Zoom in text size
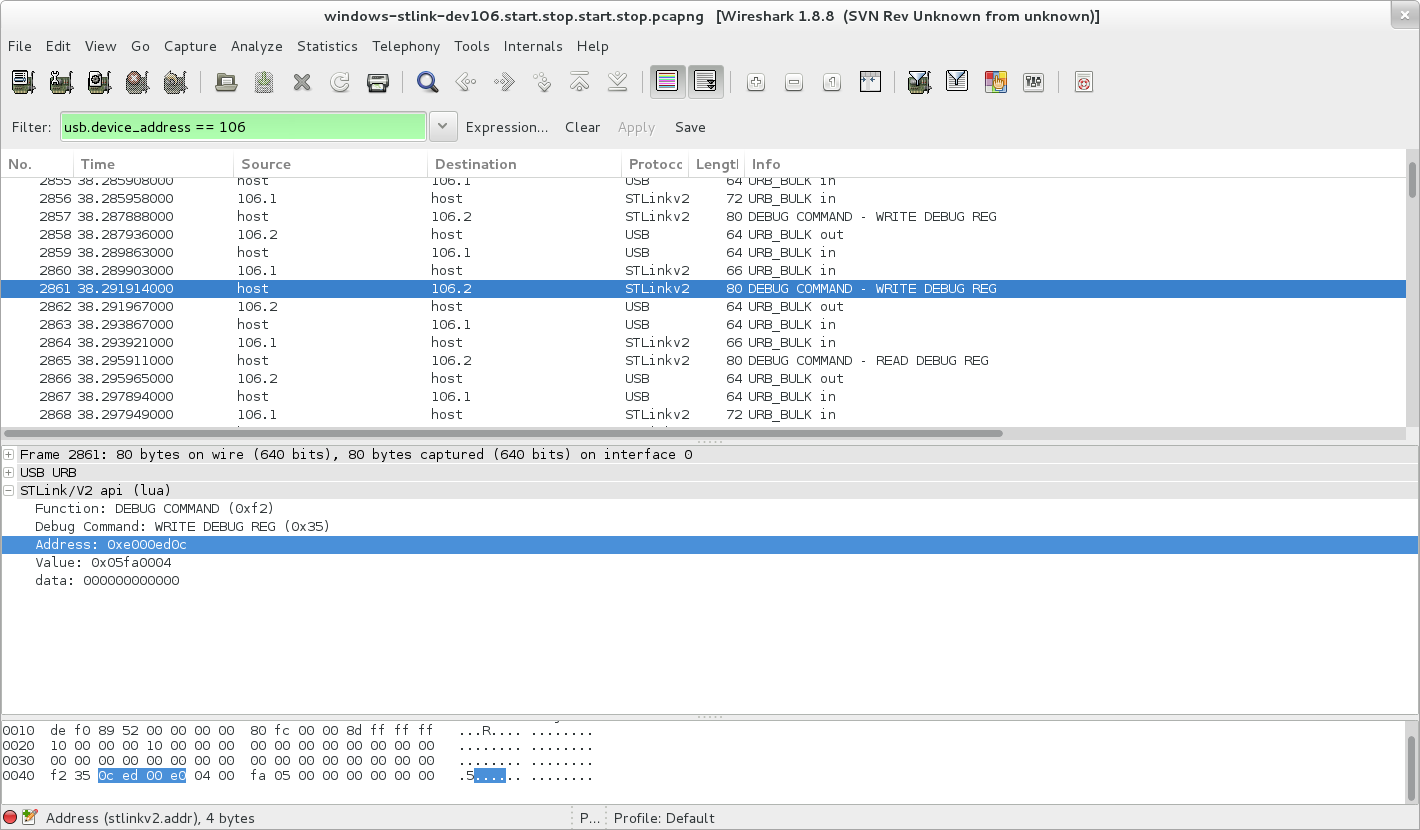The image size is (1420, 830). tap(756, 82)
